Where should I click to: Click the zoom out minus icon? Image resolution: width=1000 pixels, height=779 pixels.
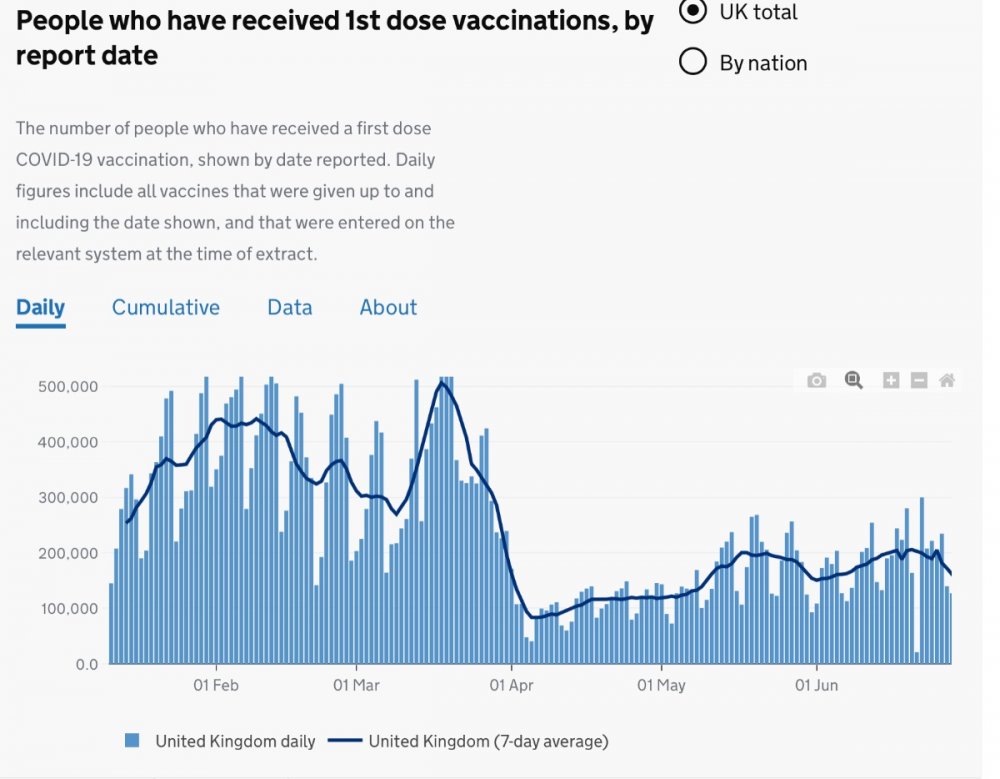(918, 380)
